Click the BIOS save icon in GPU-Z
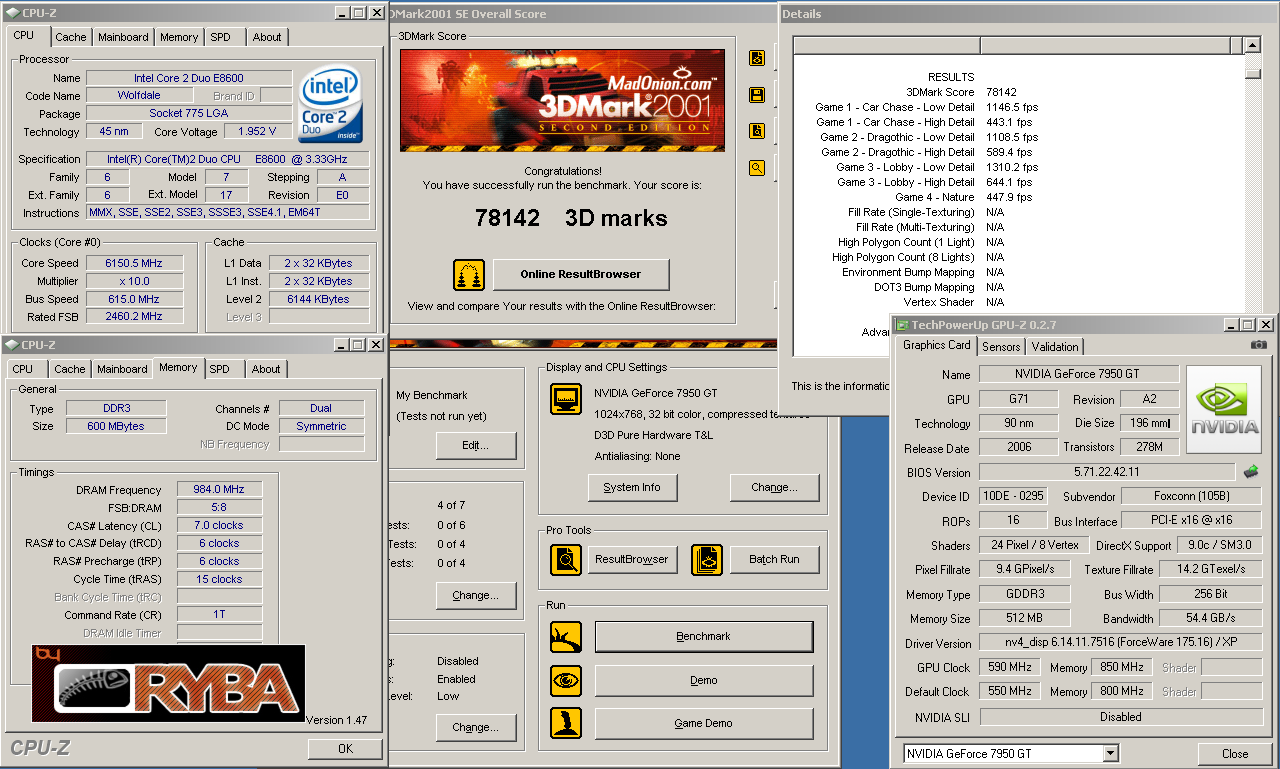Screen dimensions: 1280x769 pyautogui.click(x=1251, y=471)
